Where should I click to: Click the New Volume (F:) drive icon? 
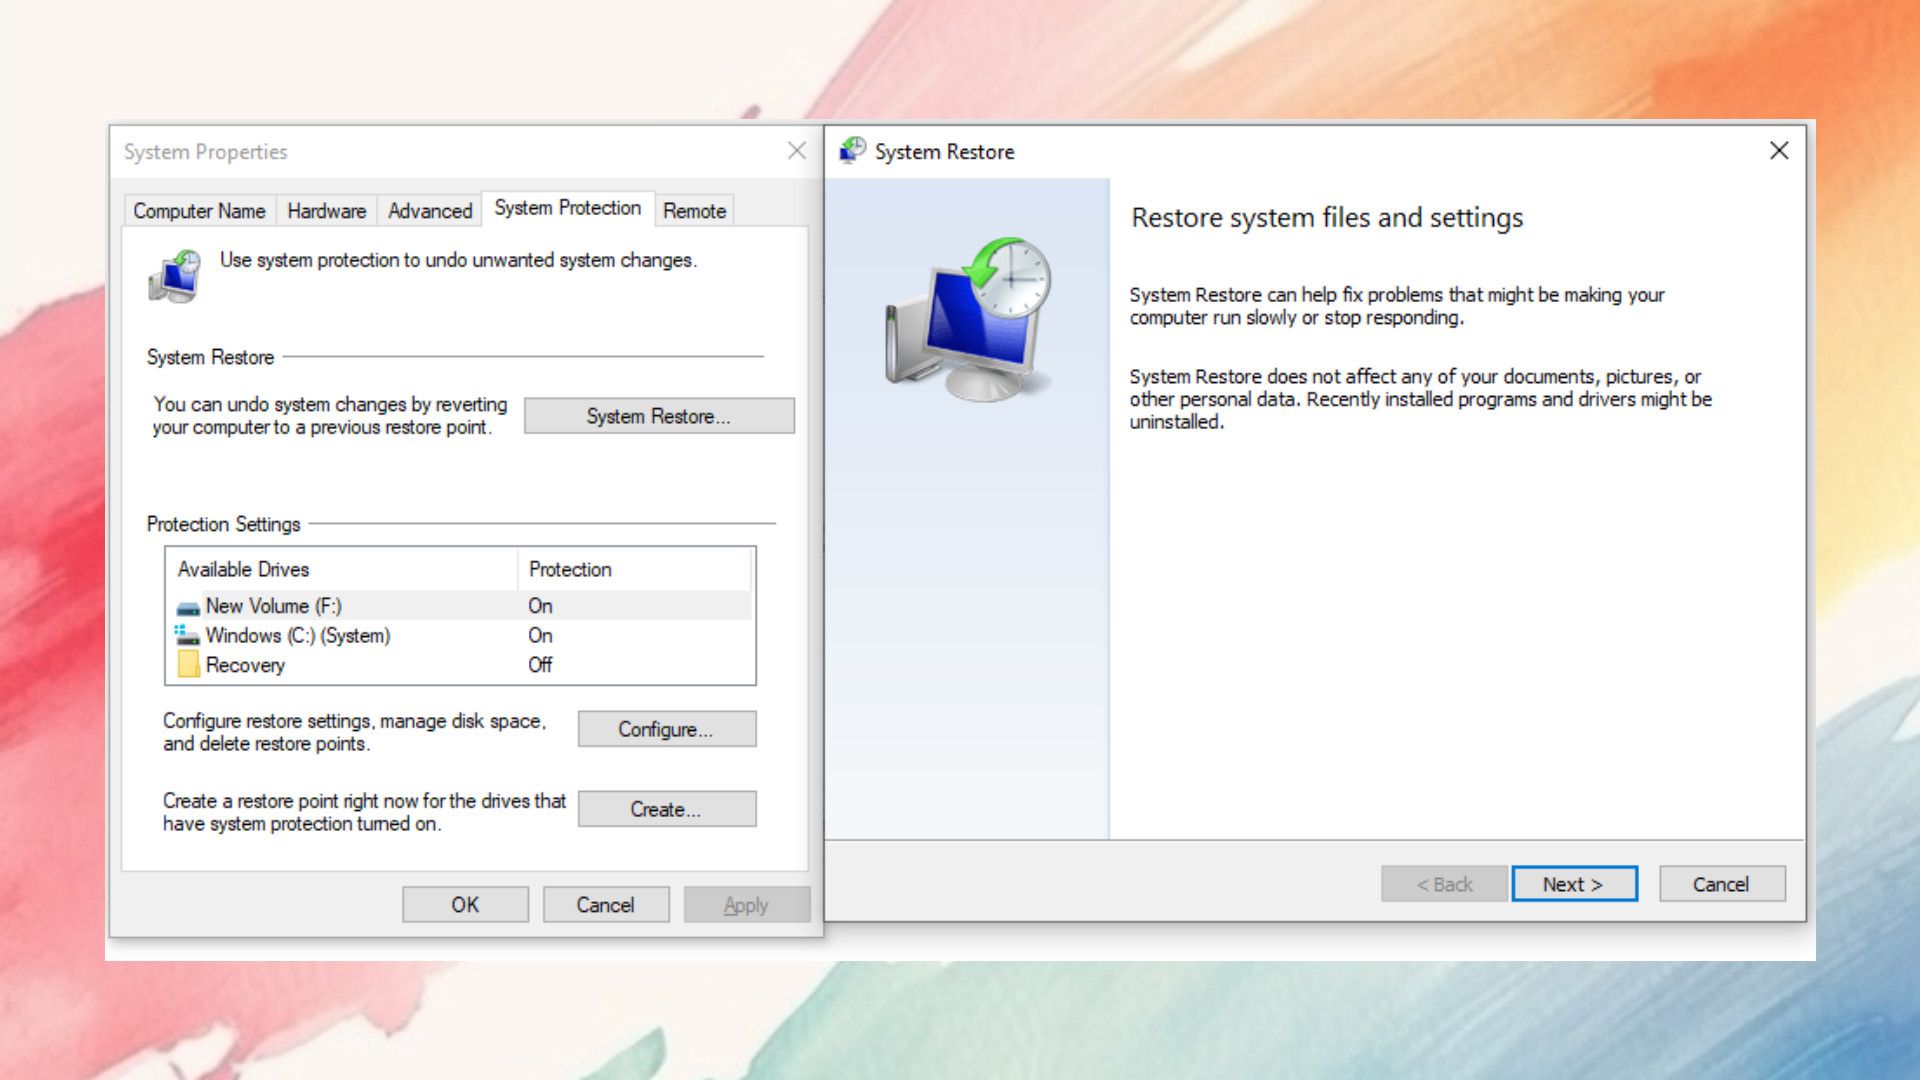[x=187, y=607]
